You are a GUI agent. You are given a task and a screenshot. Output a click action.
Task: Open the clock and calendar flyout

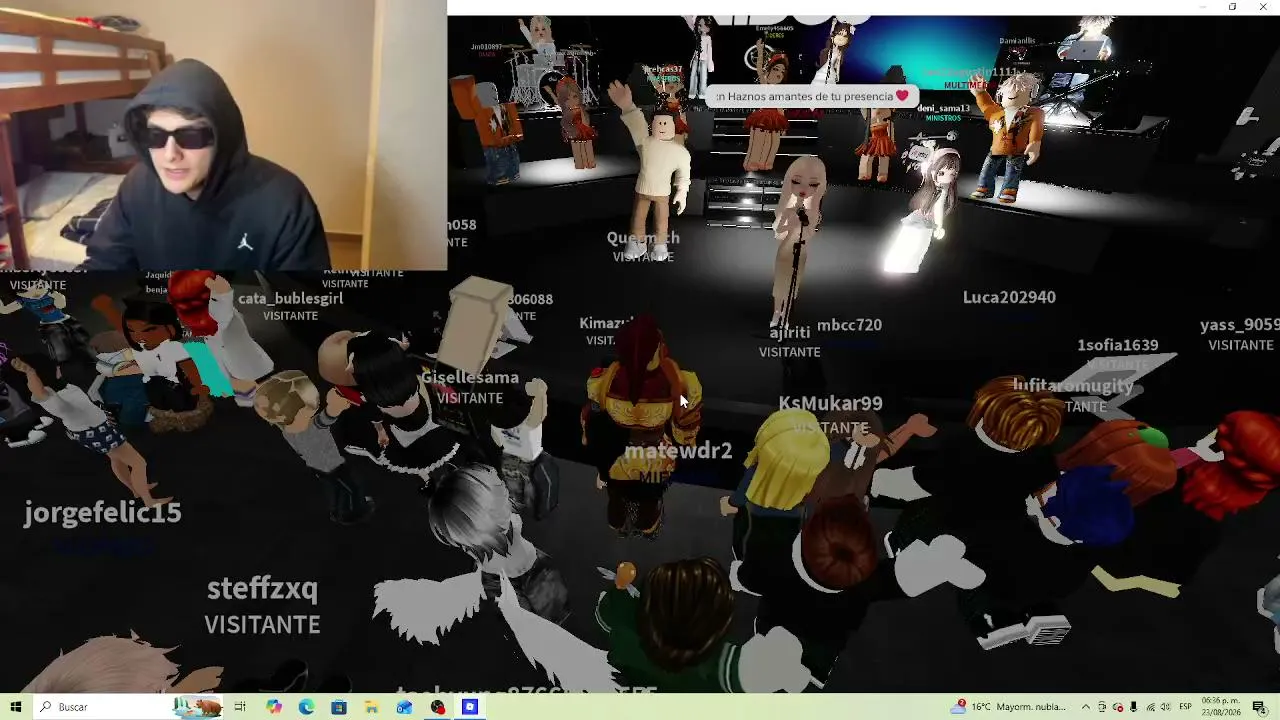point(1222,707)
